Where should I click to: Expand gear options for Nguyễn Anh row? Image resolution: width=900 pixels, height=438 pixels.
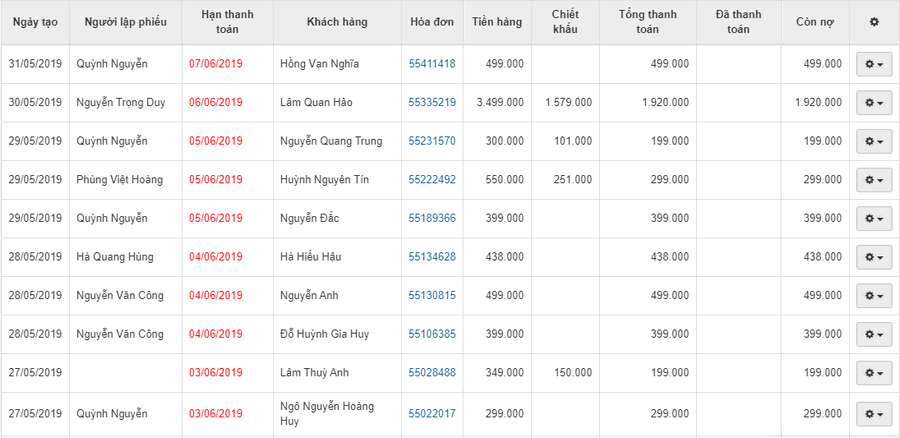(874, 296)
